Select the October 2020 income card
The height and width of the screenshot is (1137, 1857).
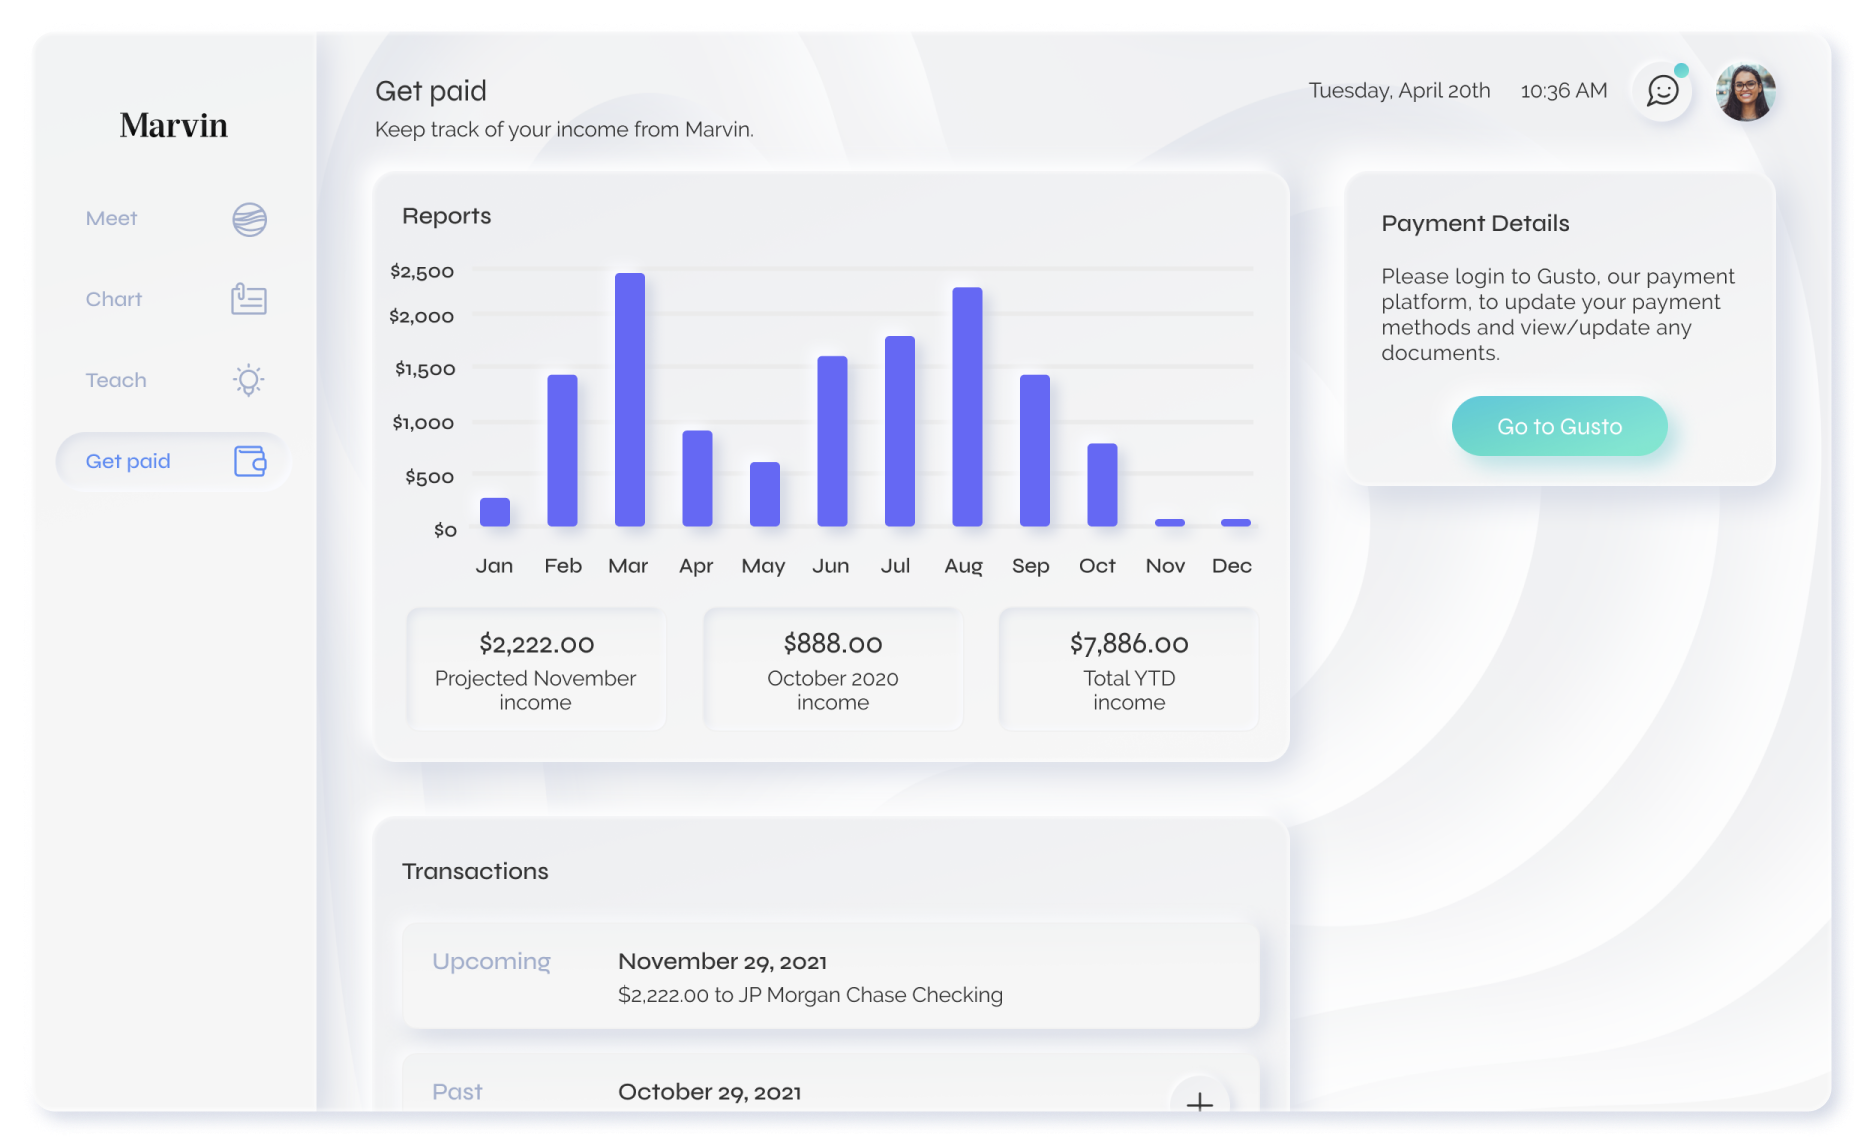[x=833, y=669]
